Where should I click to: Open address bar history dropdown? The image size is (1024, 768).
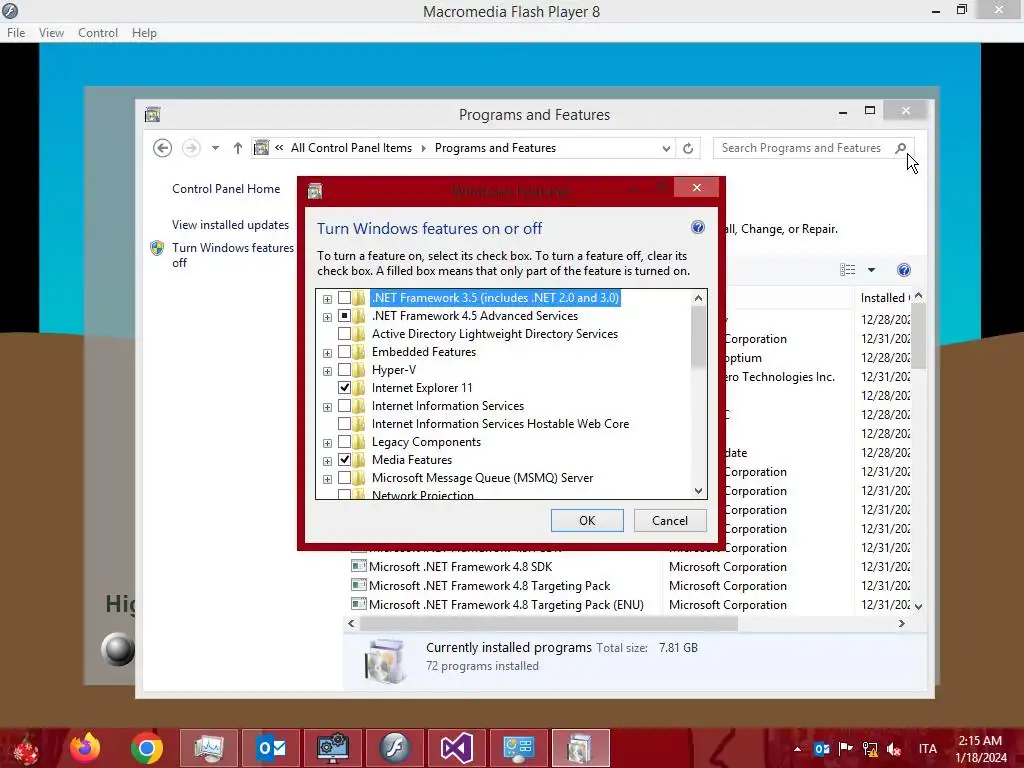[665, 148]
